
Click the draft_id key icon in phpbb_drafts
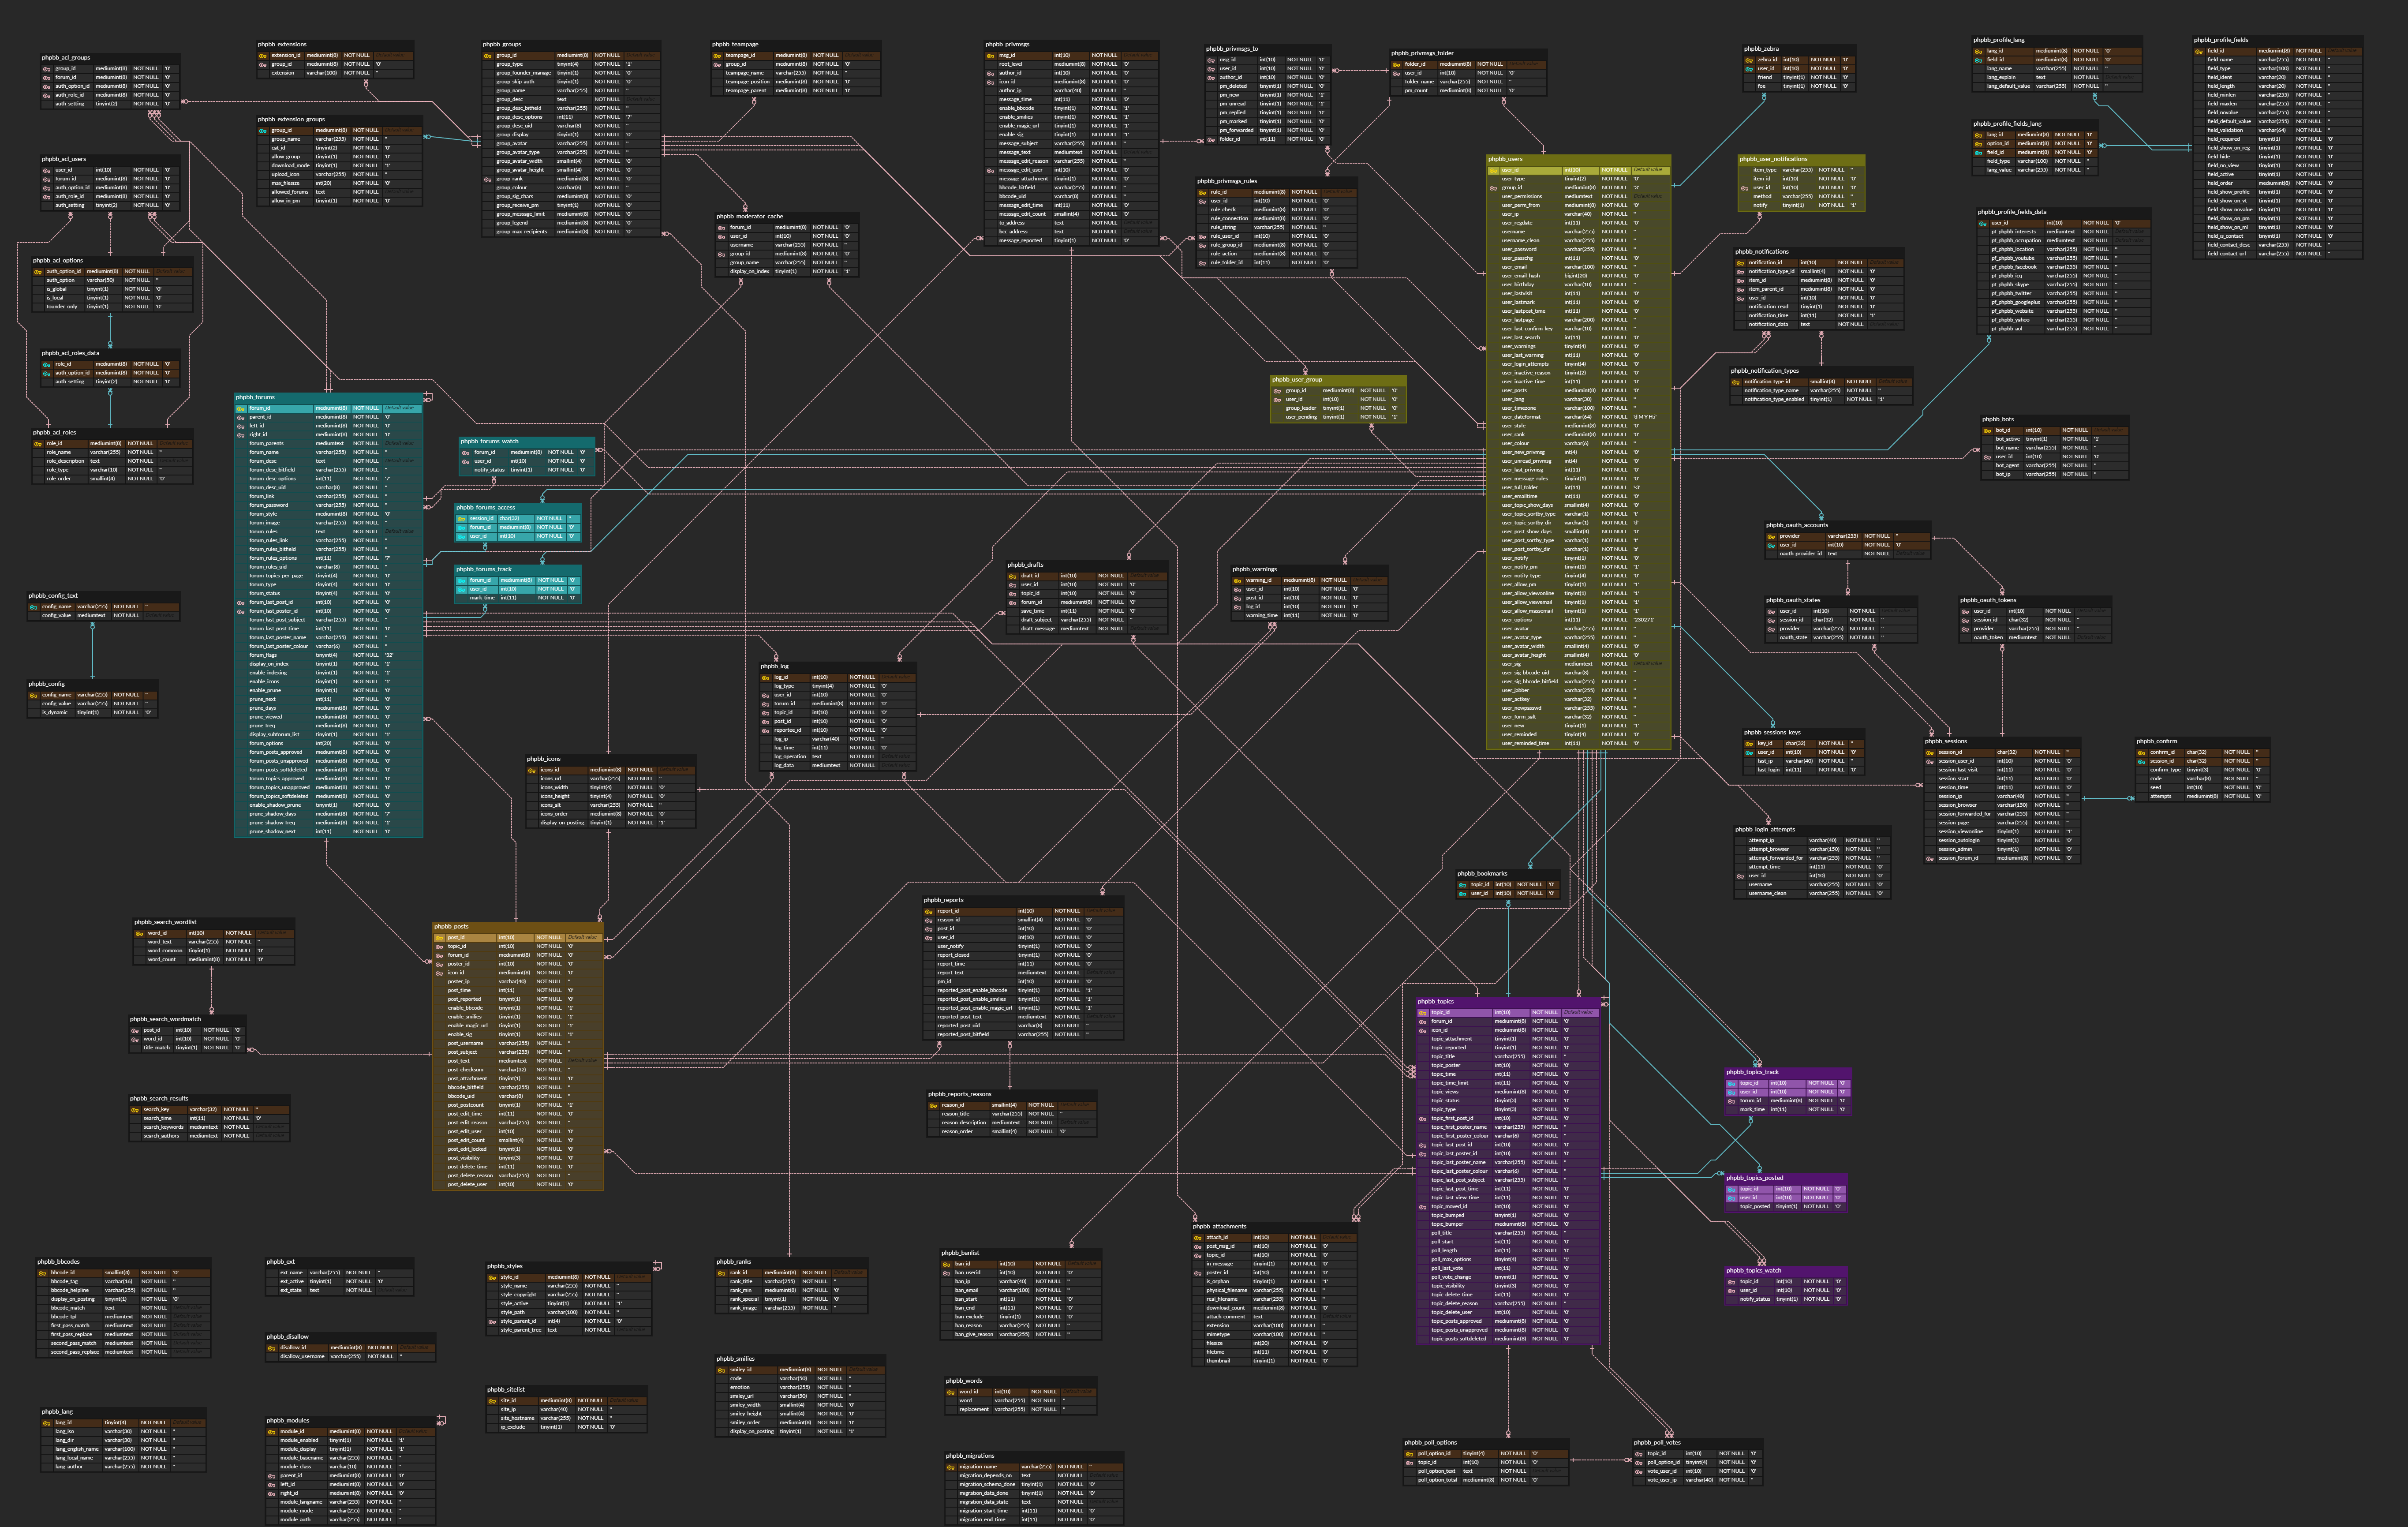1012,576
